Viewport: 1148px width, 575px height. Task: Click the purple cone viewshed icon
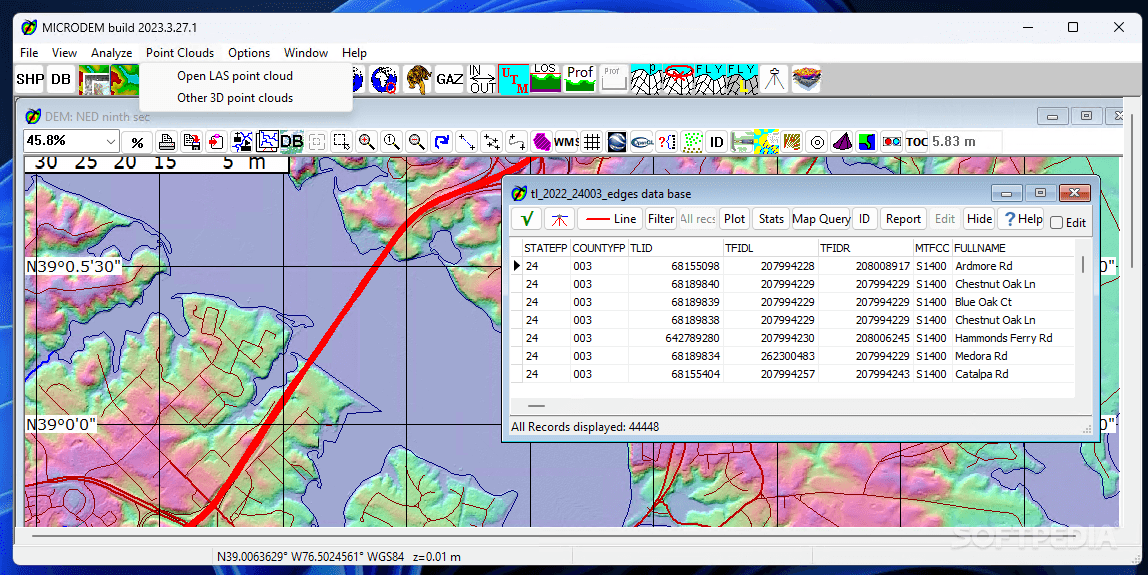click(x=842, y=141)
